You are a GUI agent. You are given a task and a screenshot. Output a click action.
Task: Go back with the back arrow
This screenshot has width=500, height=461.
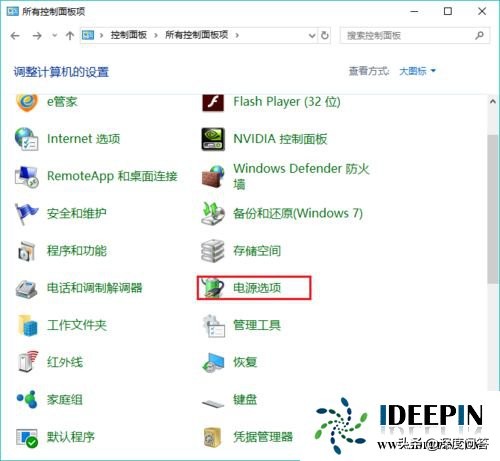point(15,35)
